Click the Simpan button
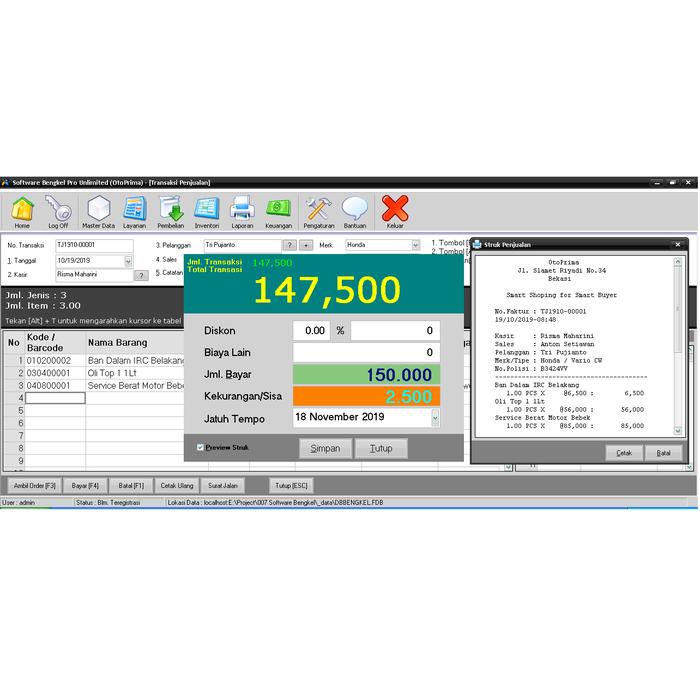Screen dimensions: 700x700 (325, 448)
